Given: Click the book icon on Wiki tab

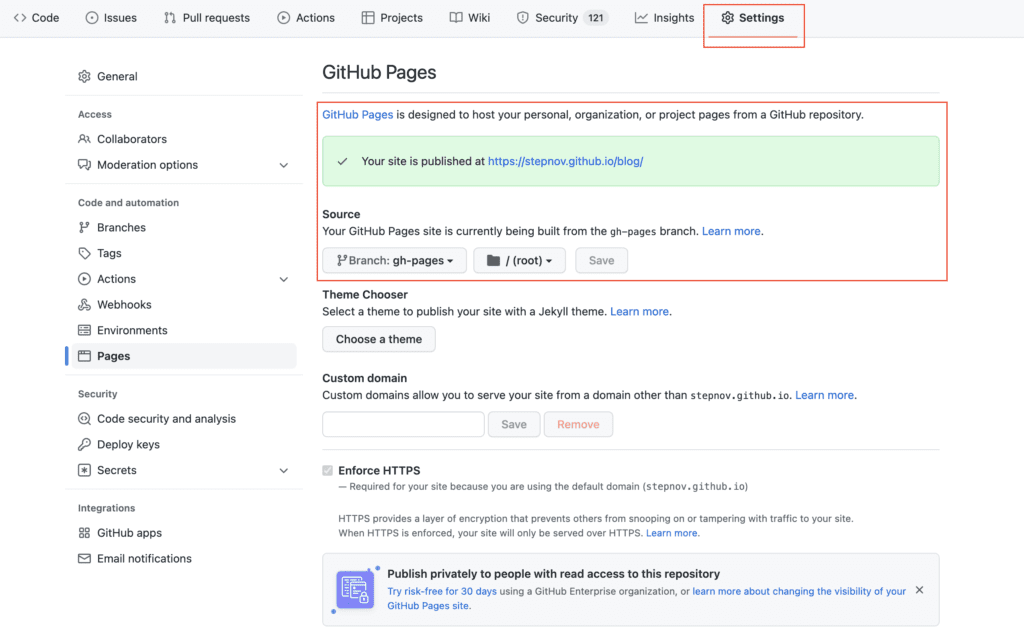Looking at the screenshot, I should pyautogui.click(x=456, y=18).
